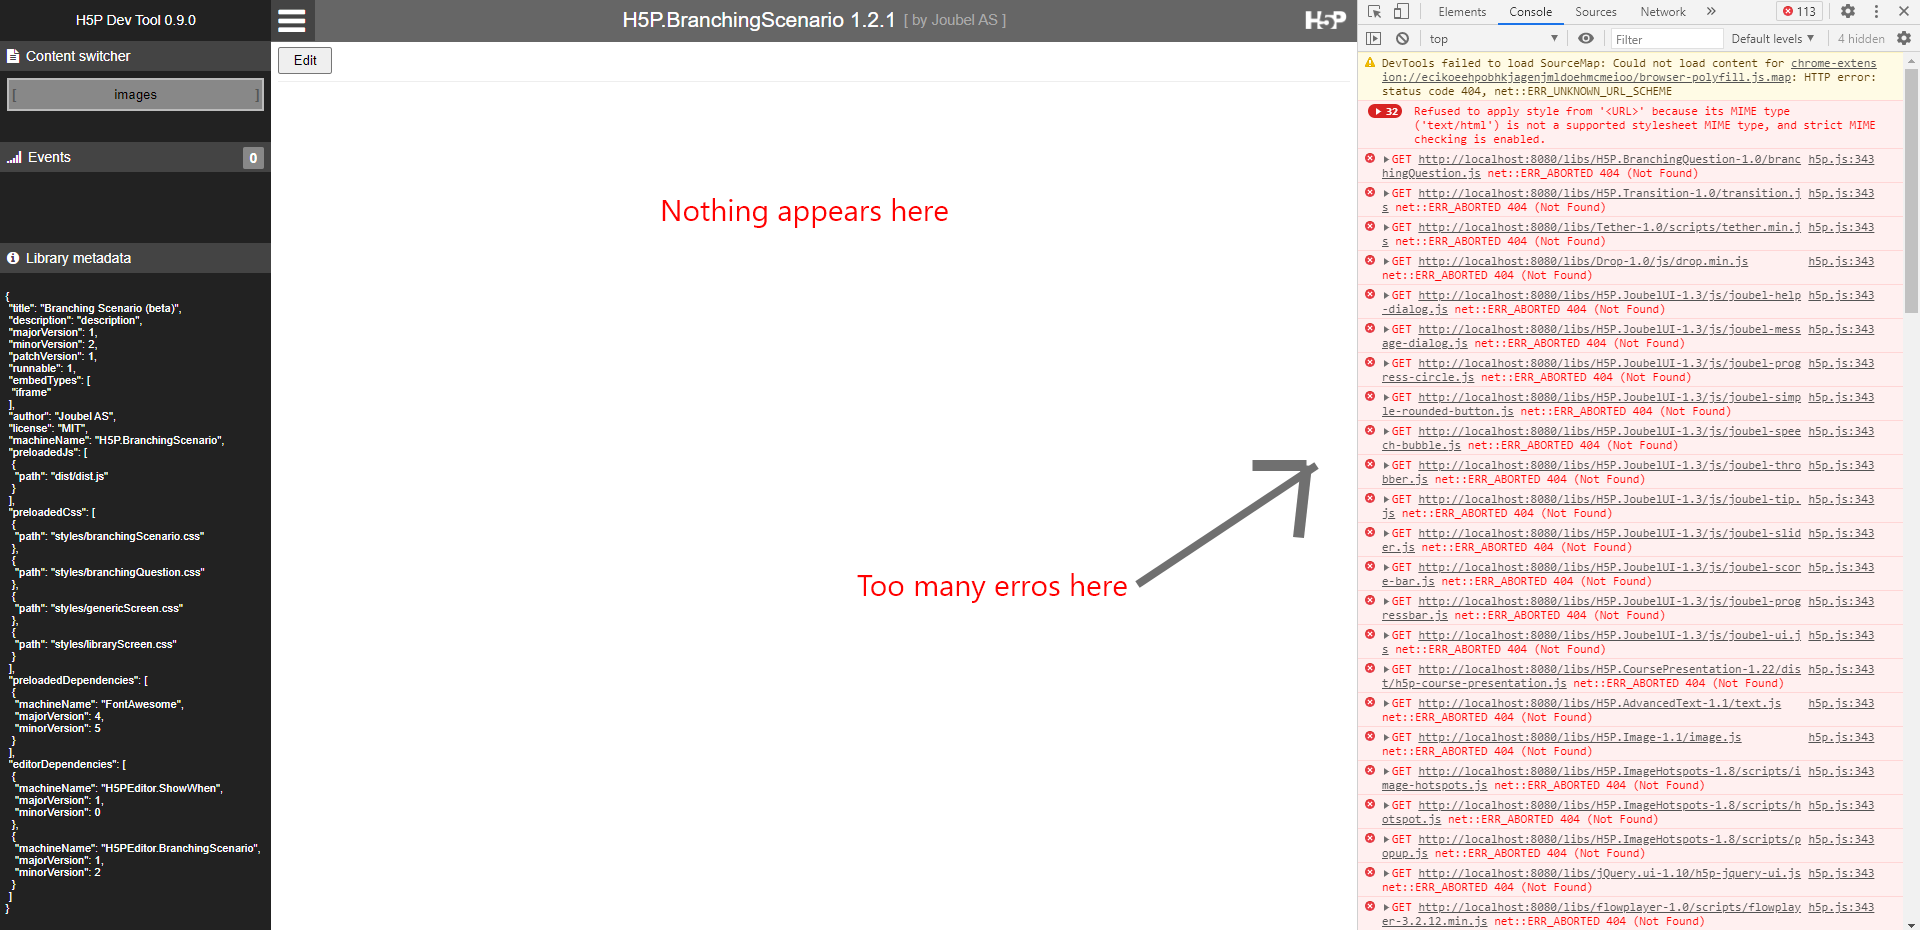Open the top JavaScript context dropdown
The height and width of the screenshot is (930, 1920).
pyautogui.click(x=1494, y=39)
